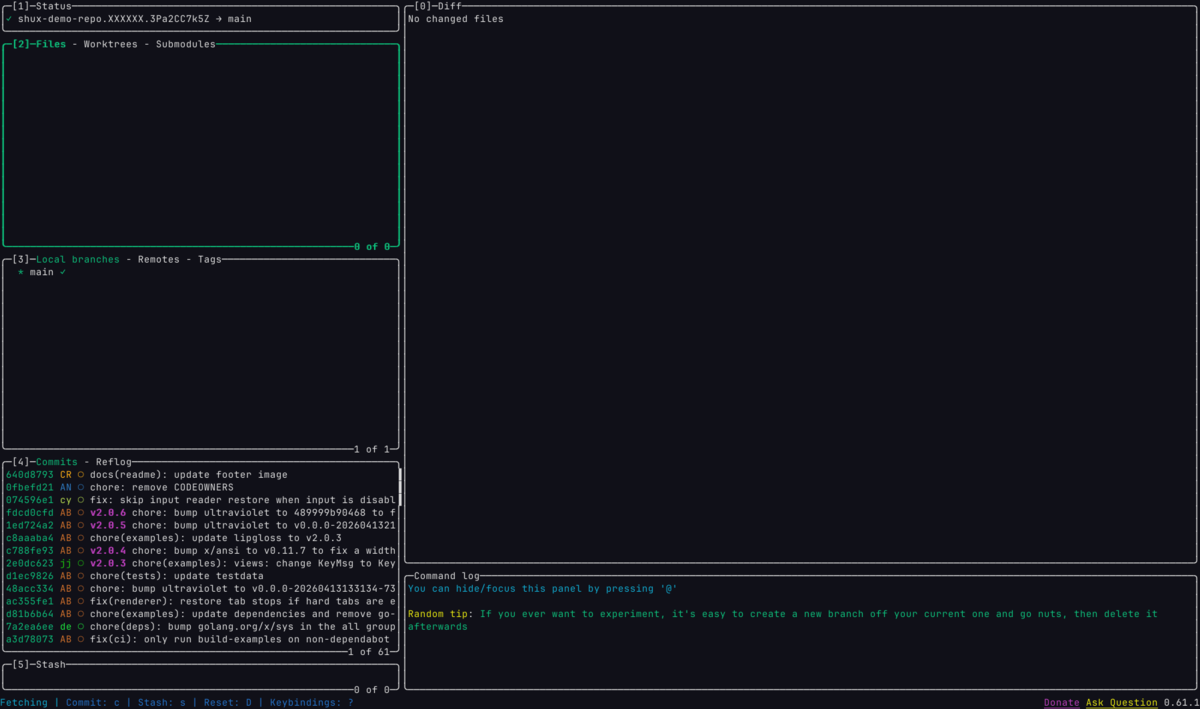Open the Ask Question link

pos(1122,703)
